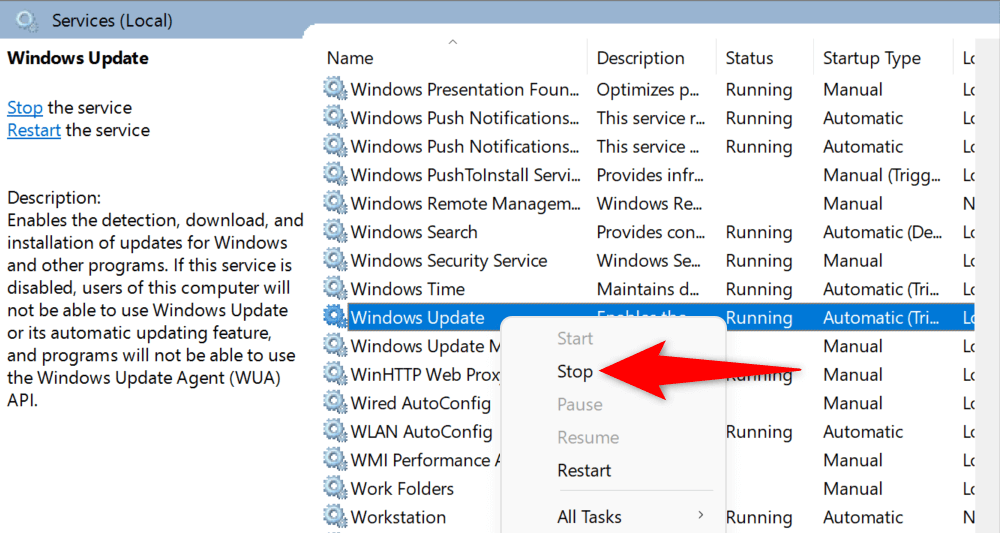Select the Windows Search service
The height and width of the screenshot is (533, 1000).
(x=414, y=232)
